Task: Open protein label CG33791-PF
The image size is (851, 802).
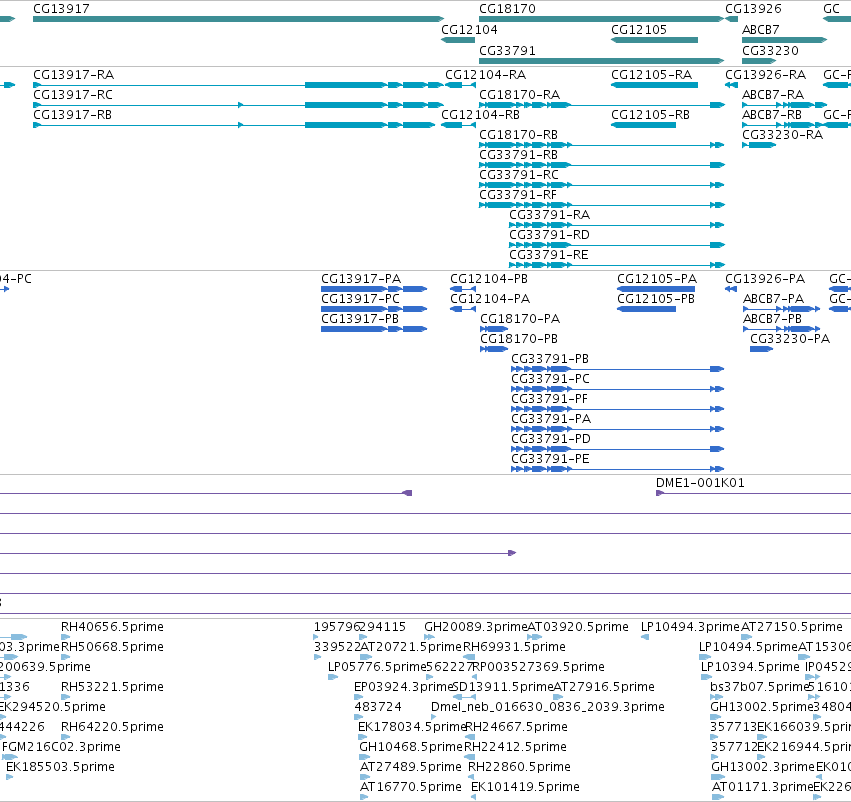Action: click(x=550, y=399)
